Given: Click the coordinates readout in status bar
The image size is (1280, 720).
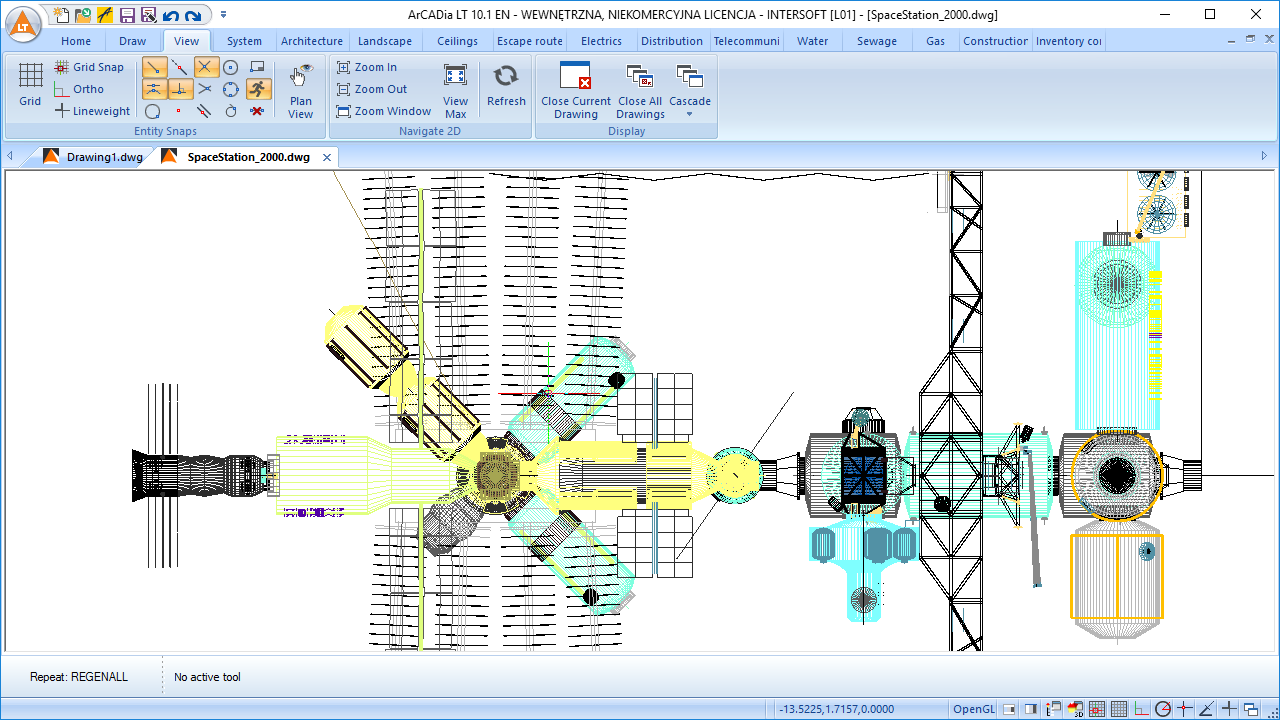Looking at the screenshot, I should coord(838,709).
